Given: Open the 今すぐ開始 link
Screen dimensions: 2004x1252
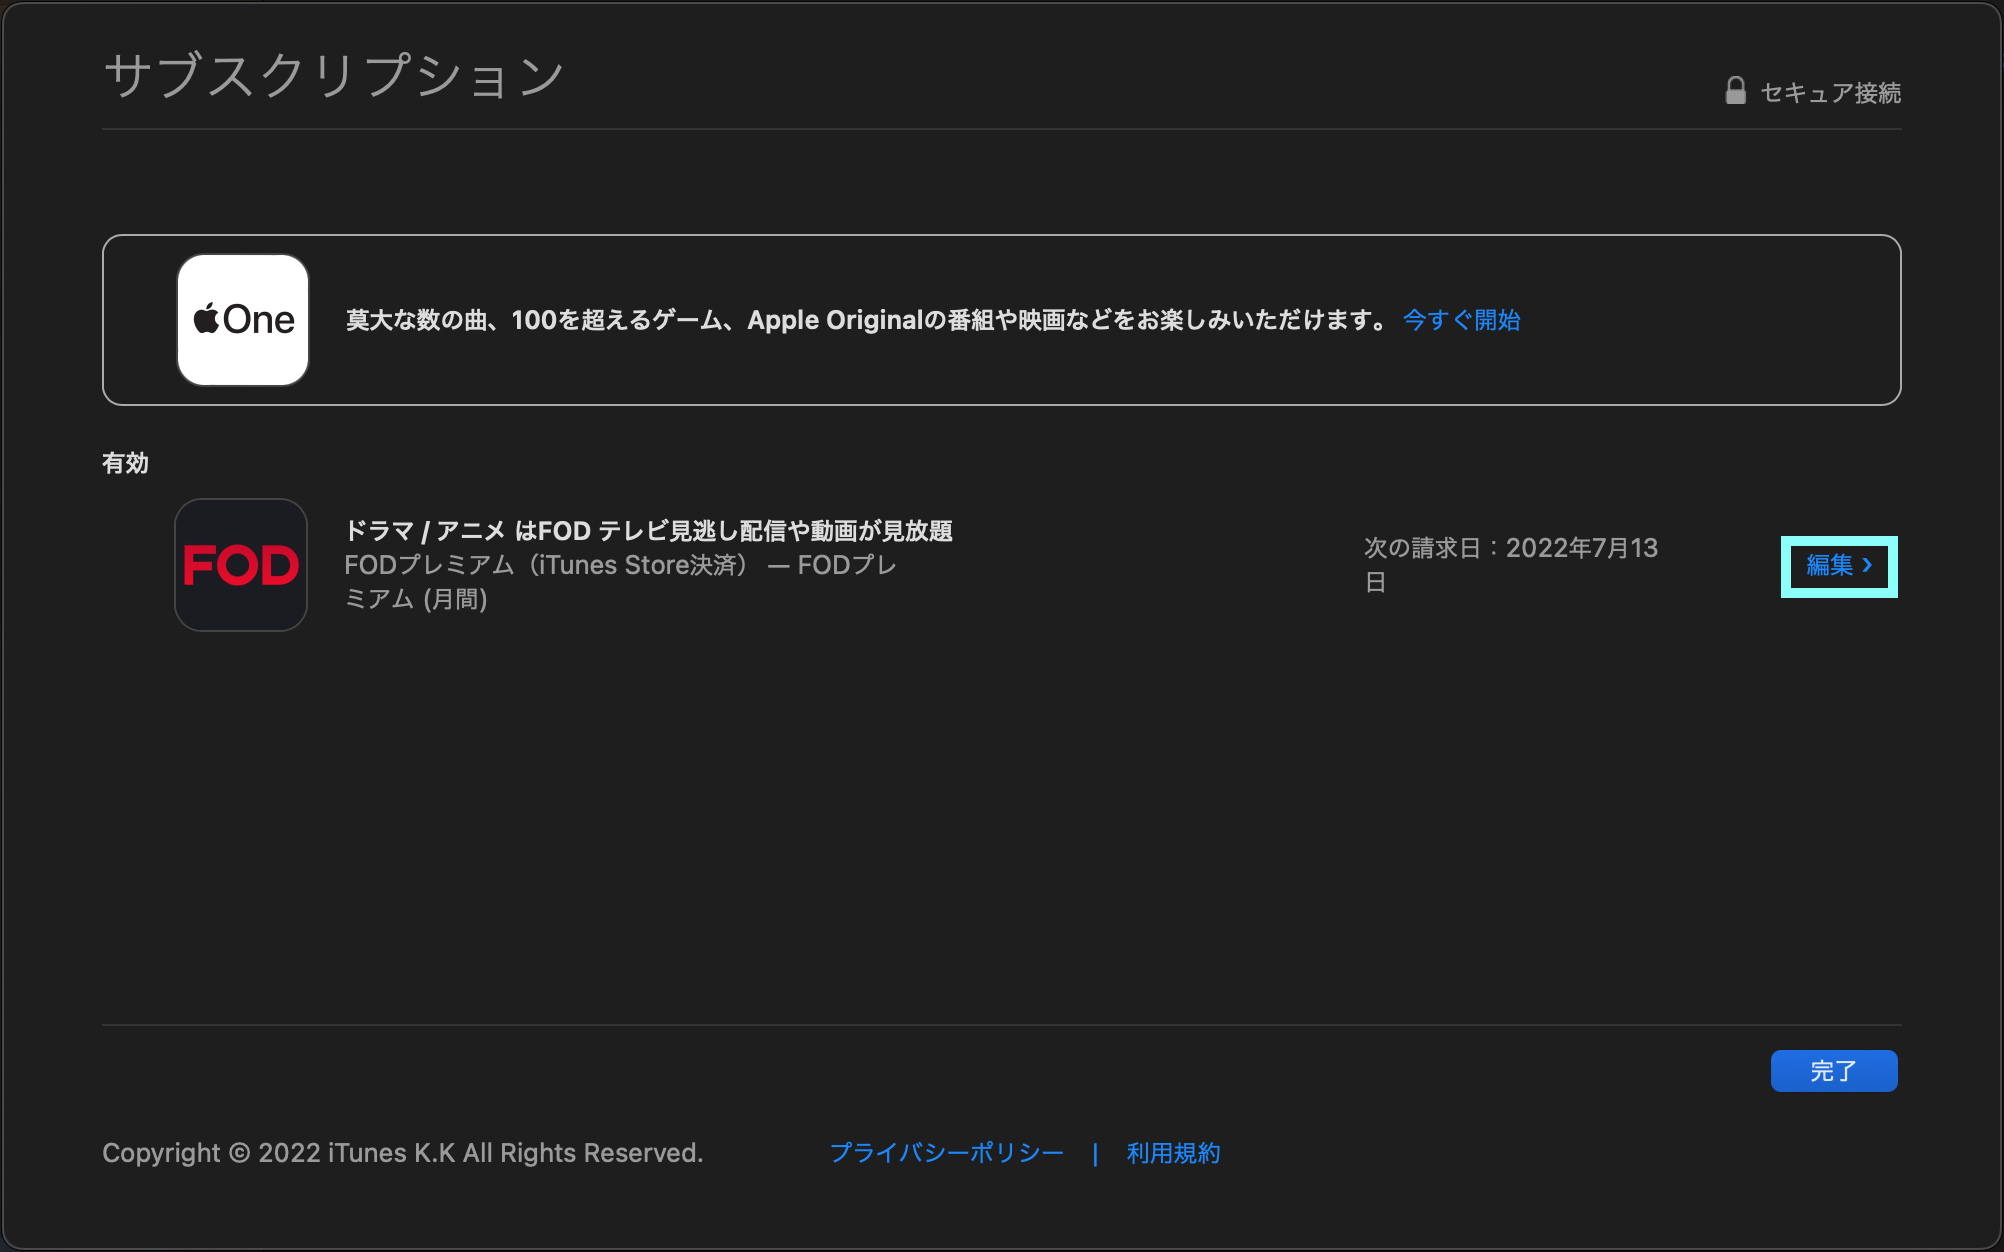Looking at the screenshot, I should [1461, 320].
